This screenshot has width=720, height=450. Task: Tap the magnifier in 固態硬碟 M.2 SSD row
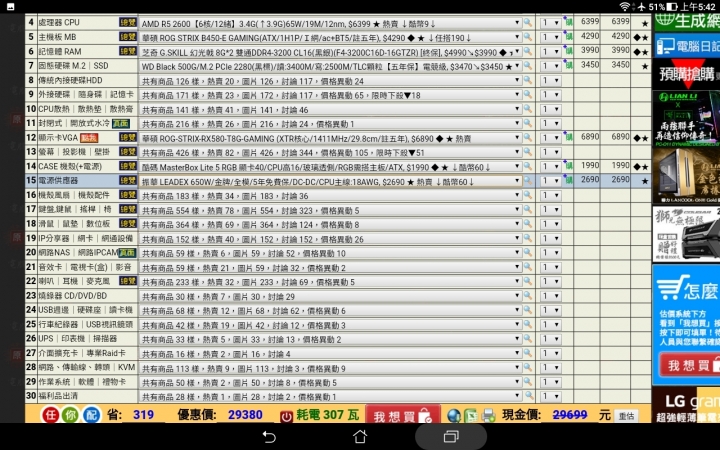[528, 66]
